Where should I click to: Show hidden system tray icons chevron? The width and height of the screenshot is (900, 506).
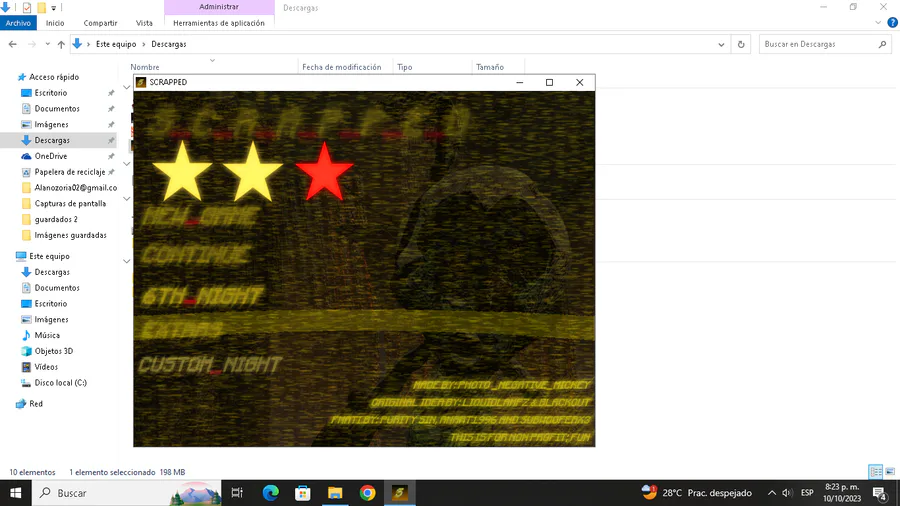771,493
